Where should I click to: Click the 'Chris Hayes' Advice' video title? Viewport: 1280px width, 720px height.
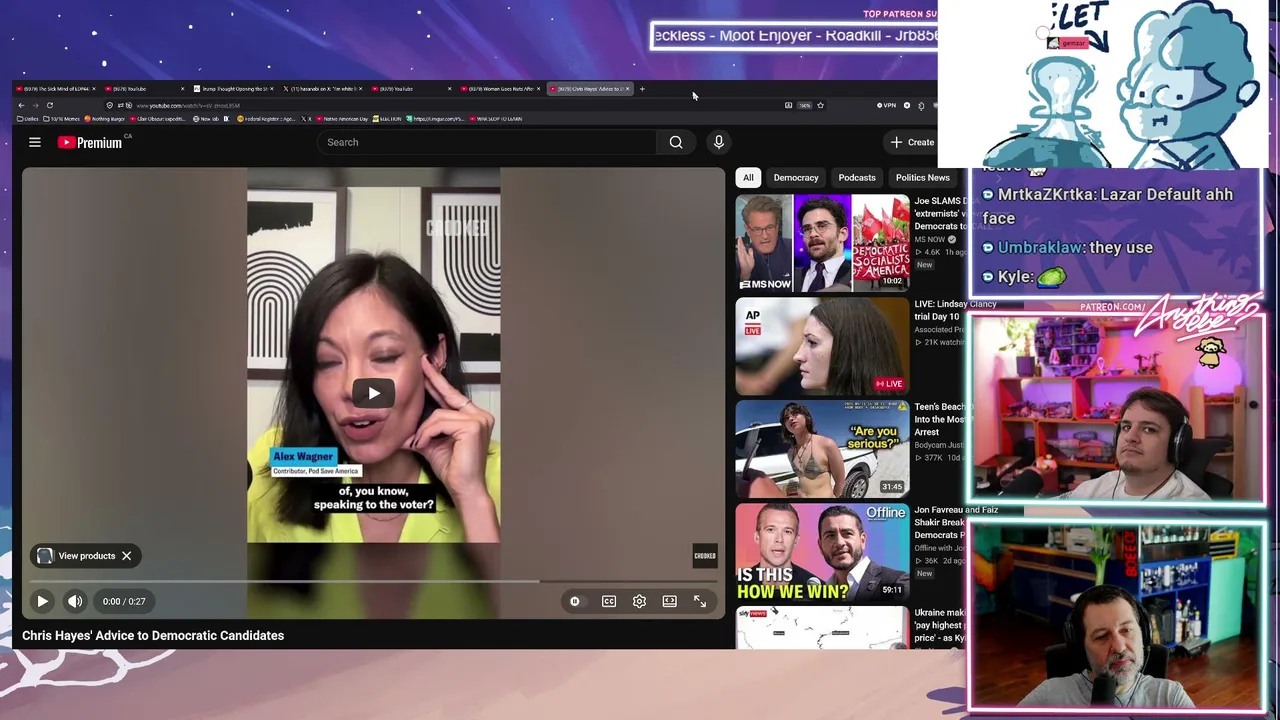click(153, 636)
